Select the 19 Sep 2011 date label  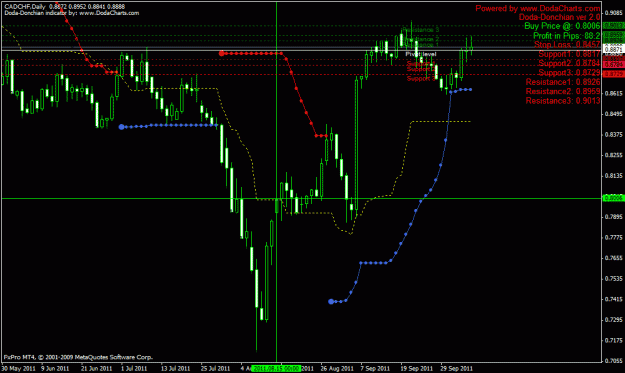417,369
